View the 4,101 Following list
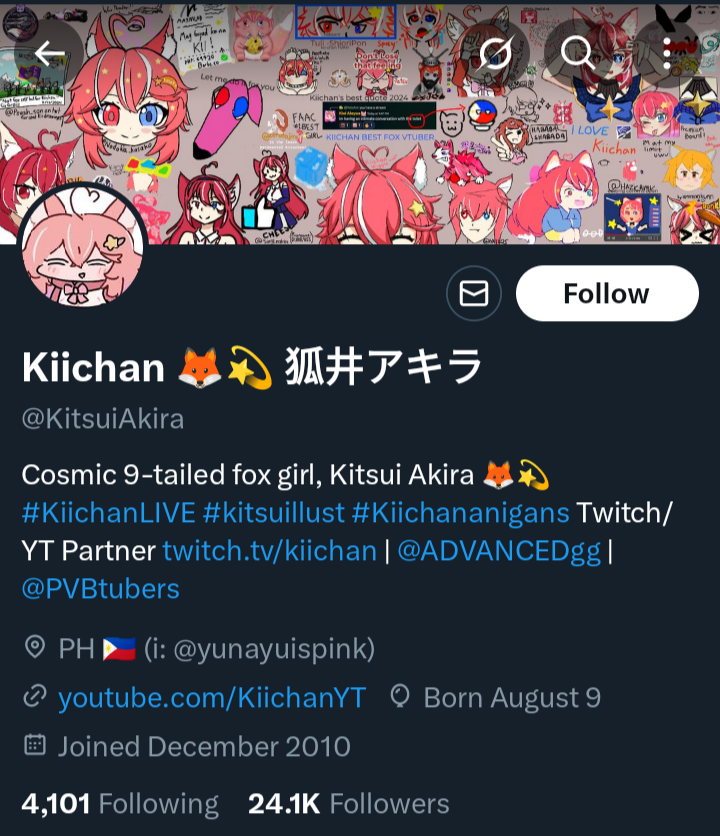The image size is (720, 836). 120,804
